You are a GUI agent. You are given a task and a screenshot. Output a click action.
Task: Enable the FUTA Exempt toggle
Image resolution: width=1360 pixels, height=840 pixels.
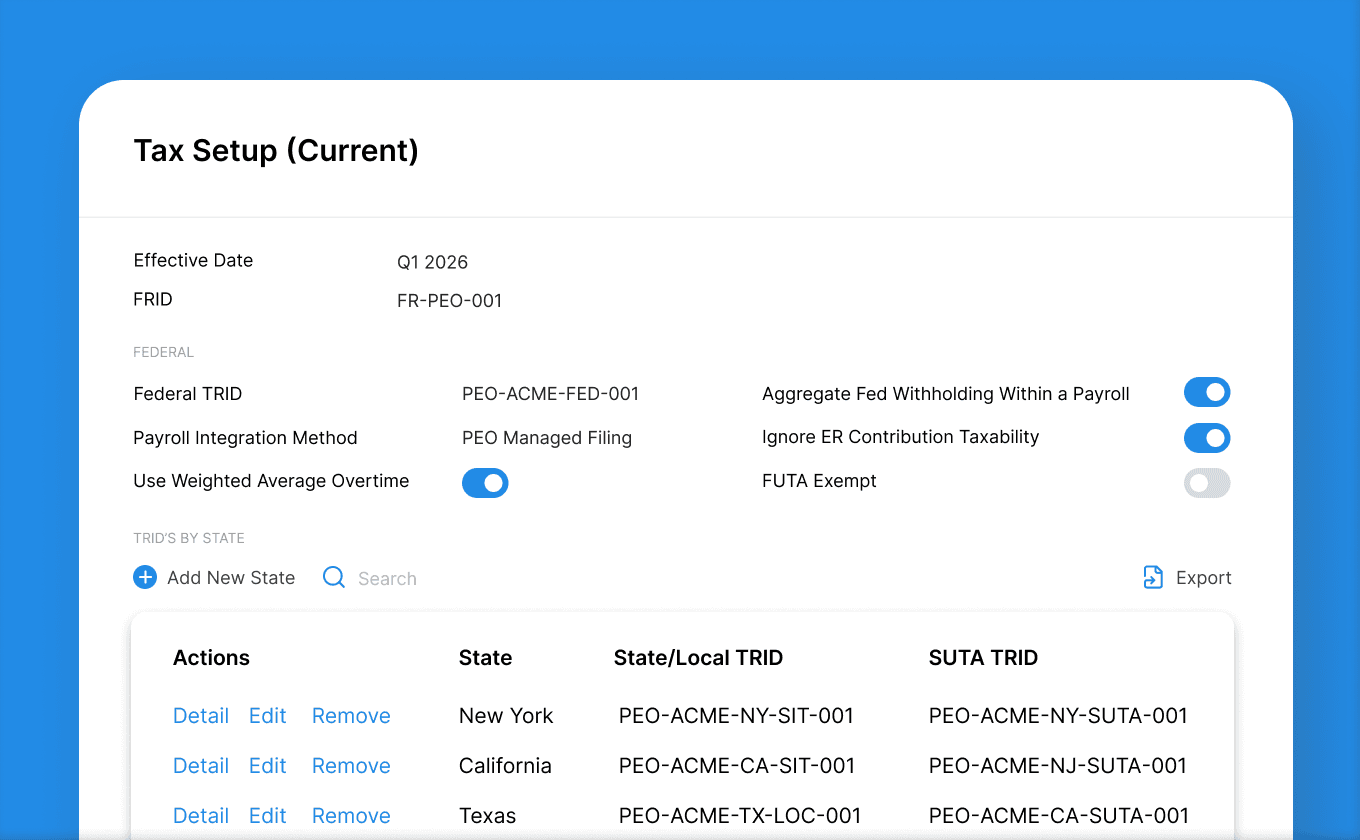tap(1207, 483)
